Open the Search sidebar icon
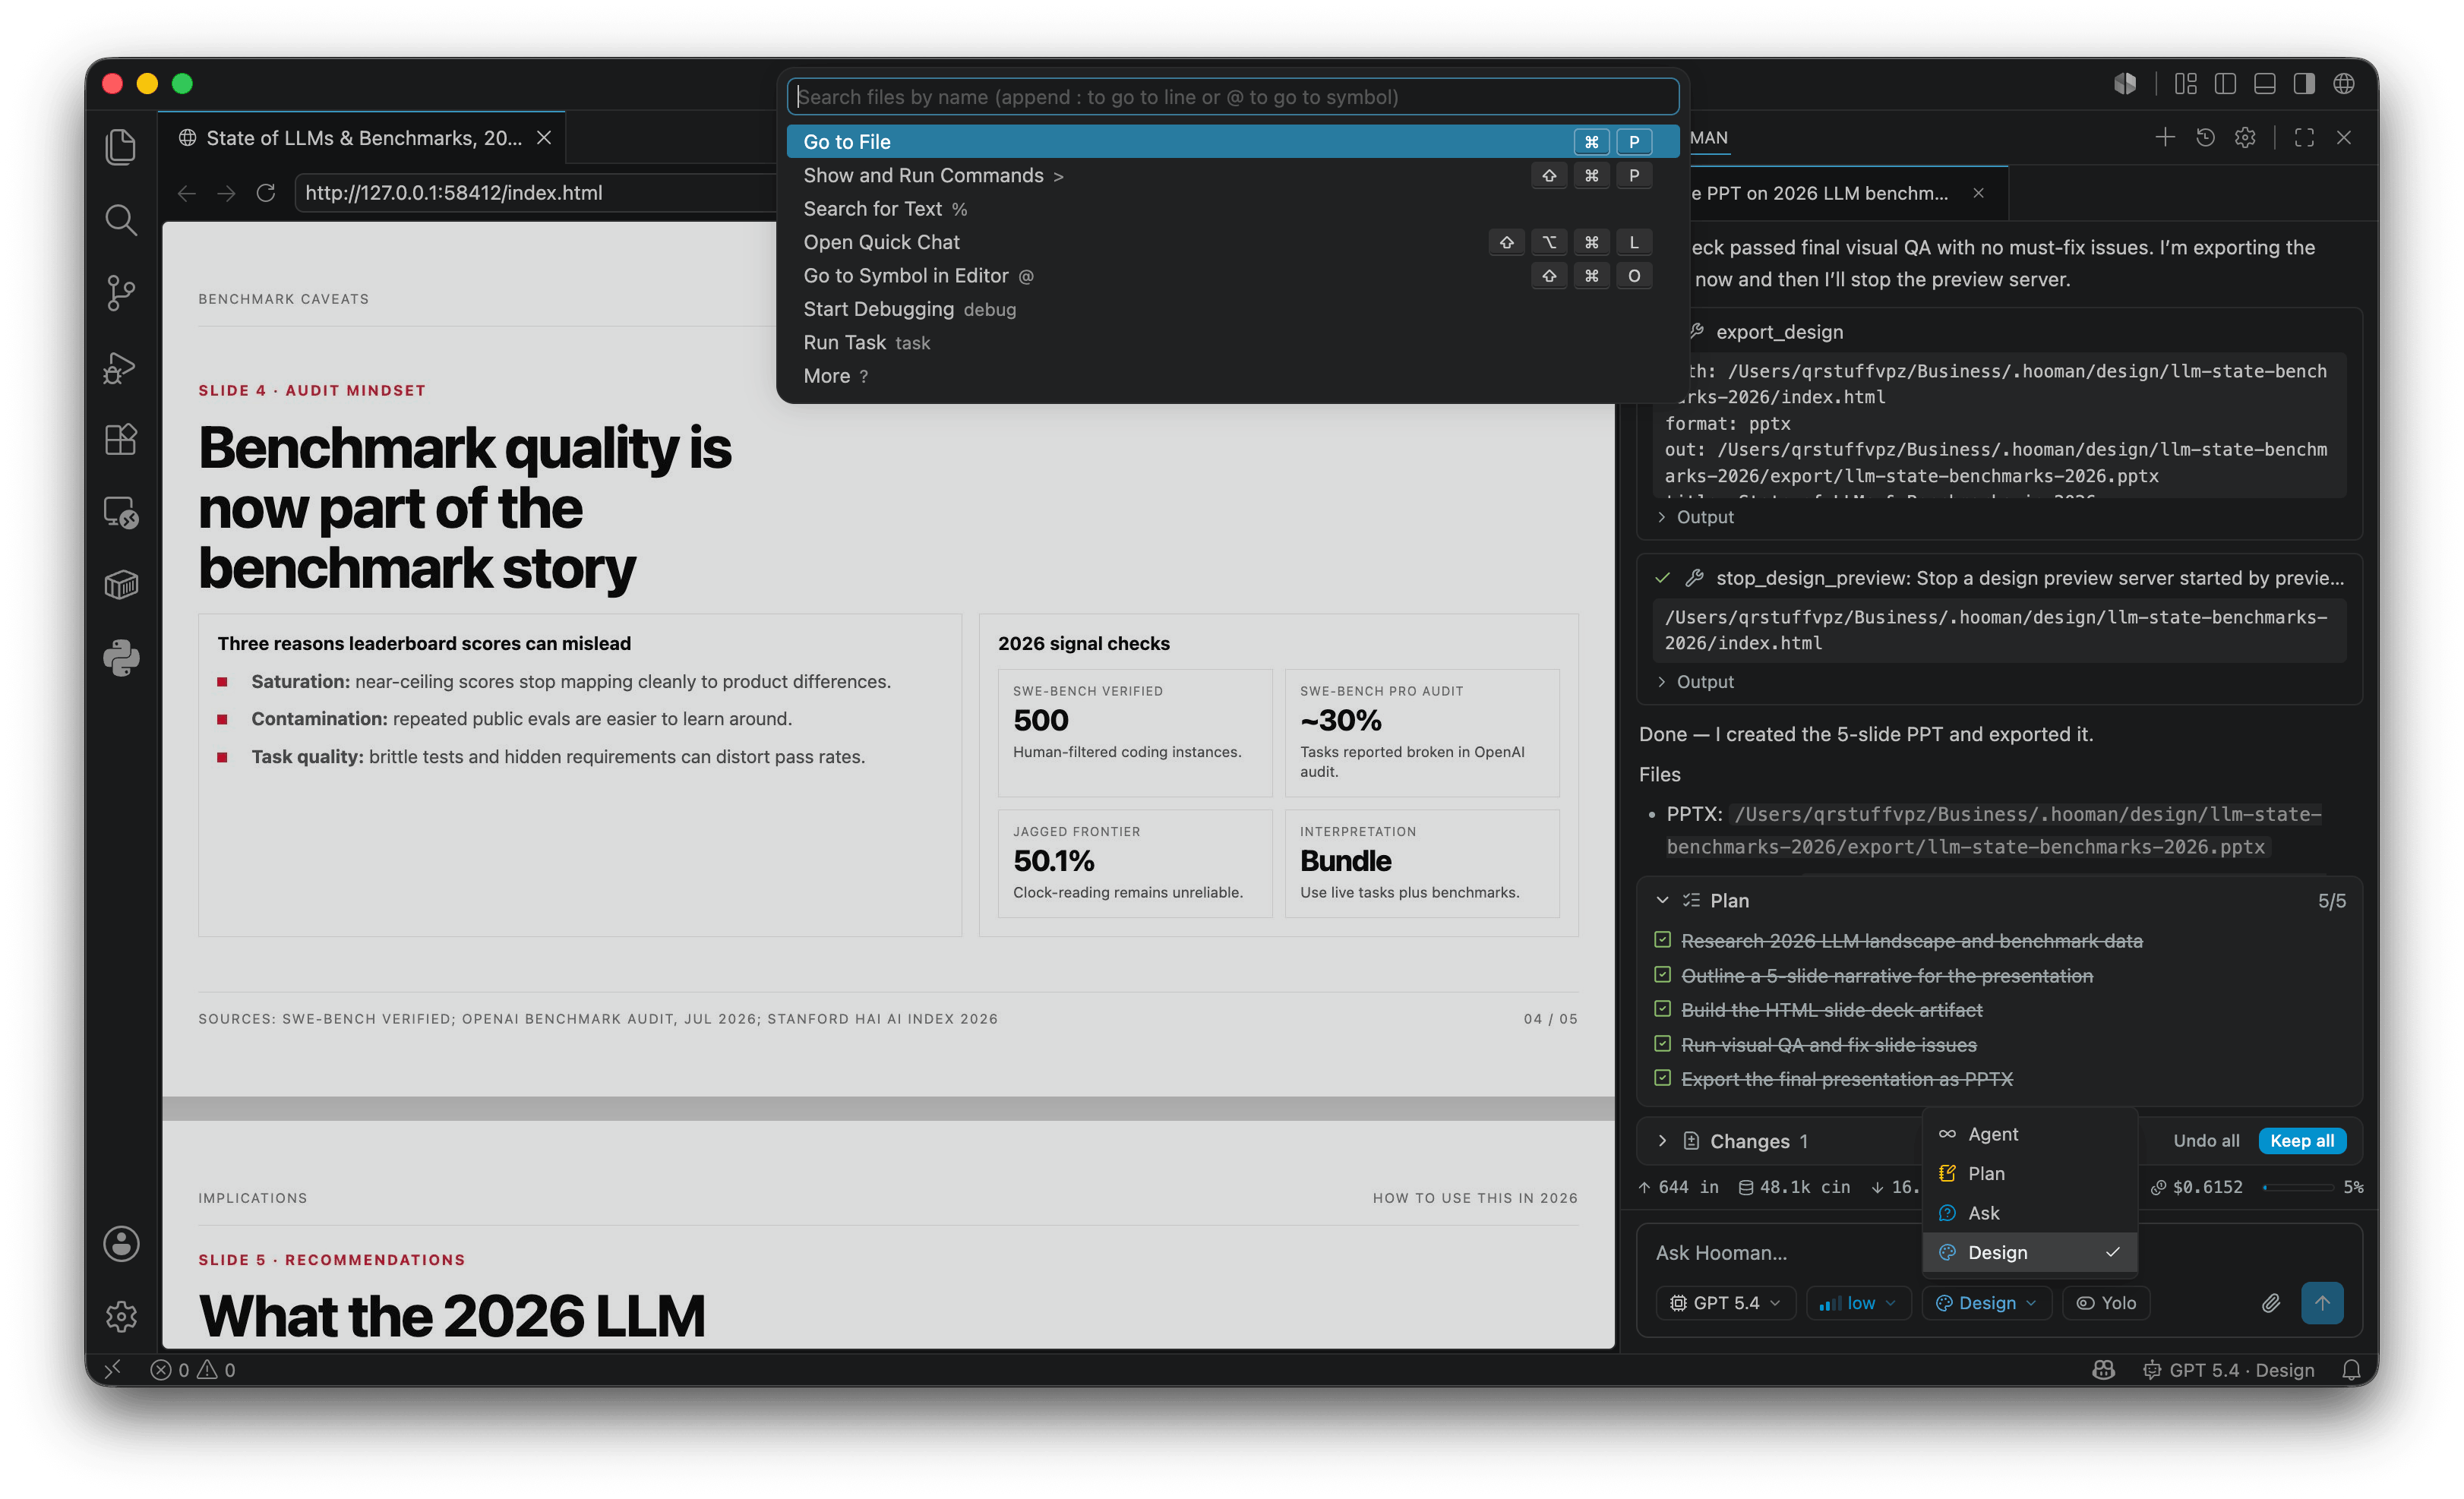Screen dimensions: 2464x1499 point(121,219)
